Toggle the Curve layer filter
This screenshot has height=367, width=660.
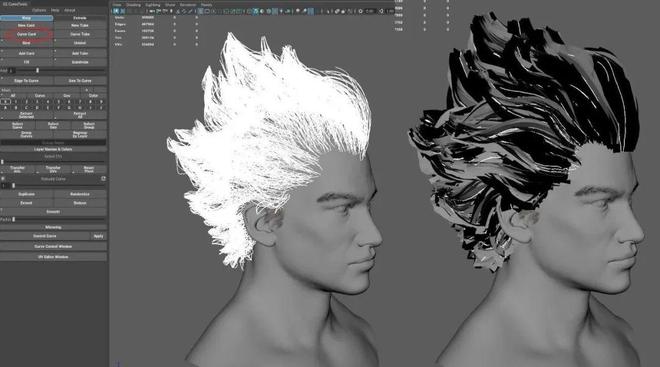[40, 96]
